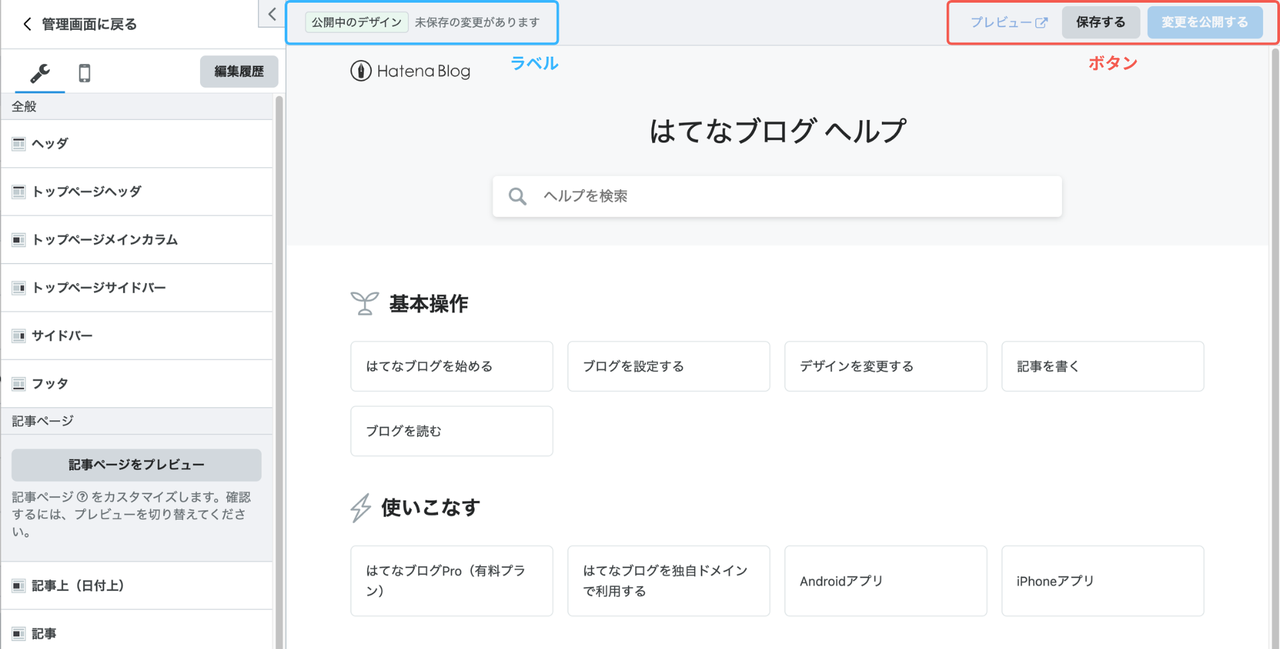Open Androidアプリ card

(886, 581)
